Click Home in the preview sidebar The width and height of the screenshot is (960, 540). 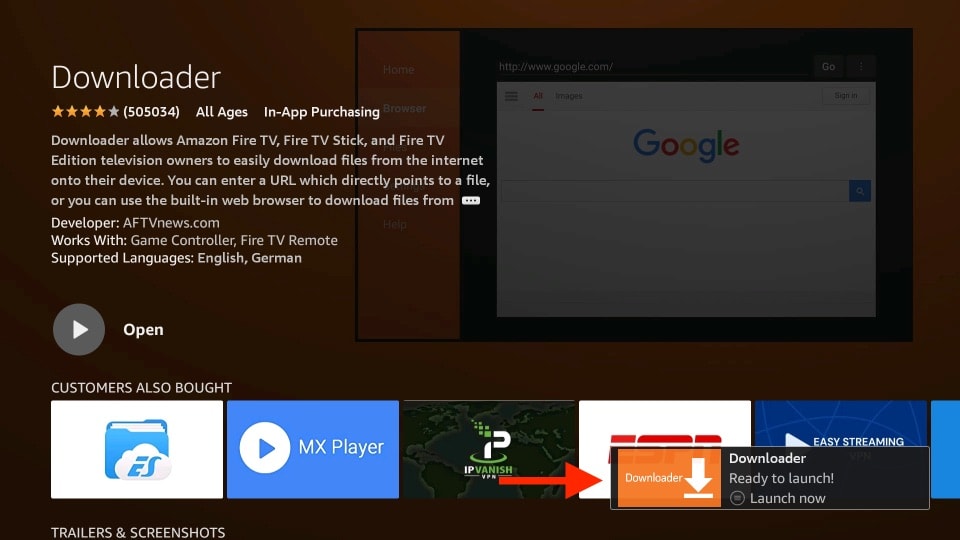tap(399, 70)
